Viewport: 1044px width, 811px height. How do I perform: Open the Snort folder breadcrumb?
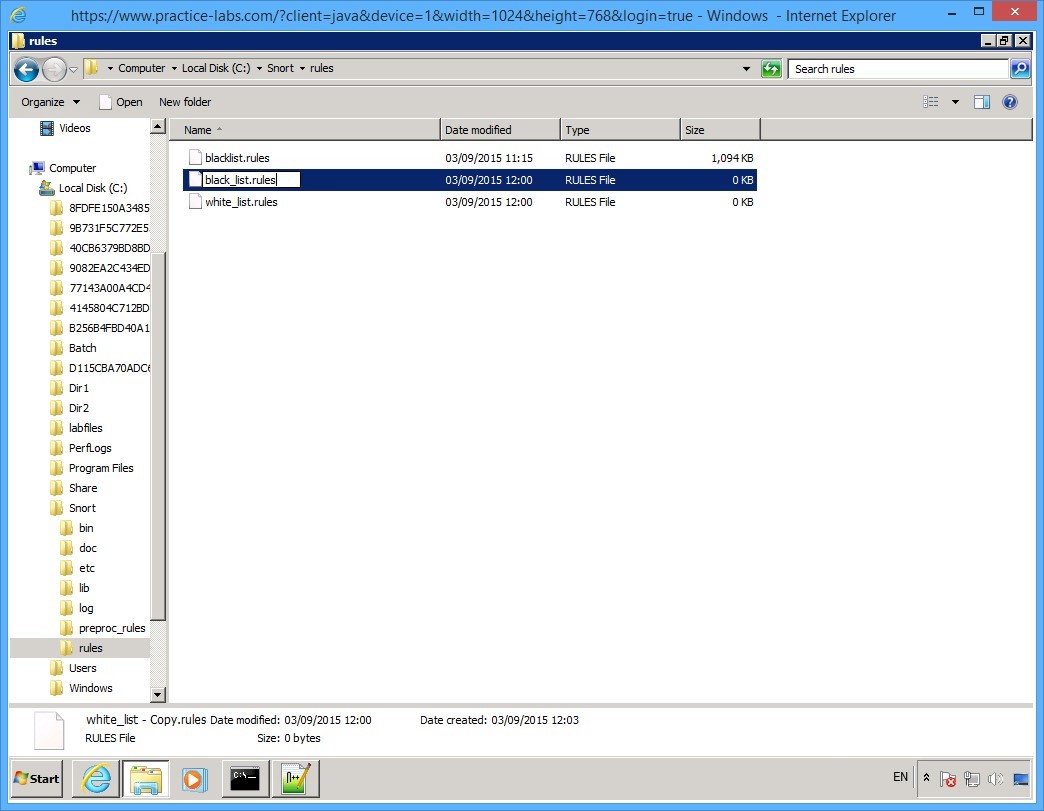(x=280, y=68)
